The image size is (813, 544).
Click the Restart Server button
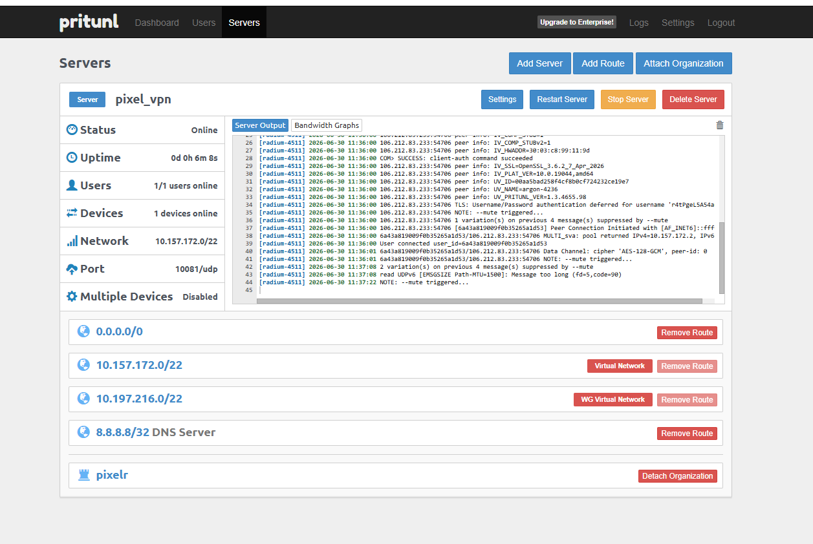(562, 99)
